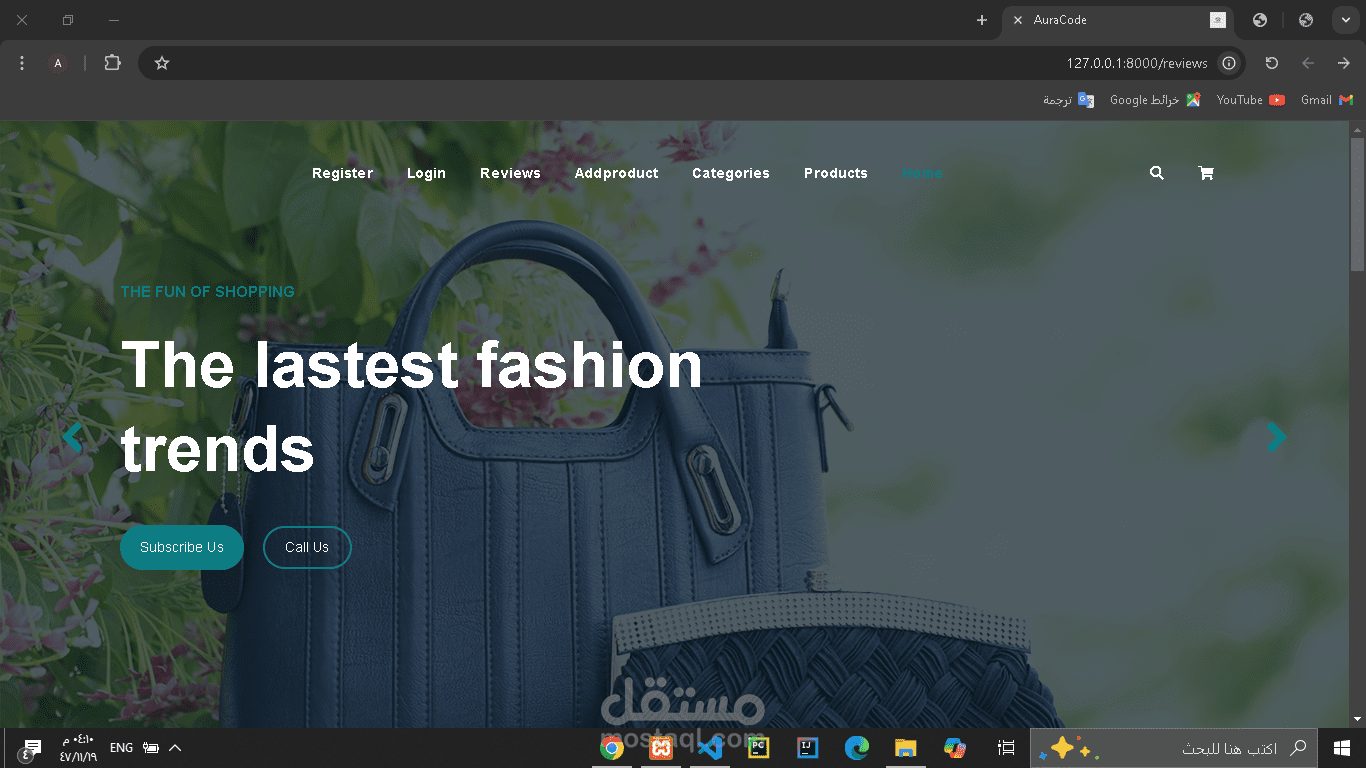This screenshot has height=768, width=1366.
Task: Go to the Reviews page
Action: 510,173
